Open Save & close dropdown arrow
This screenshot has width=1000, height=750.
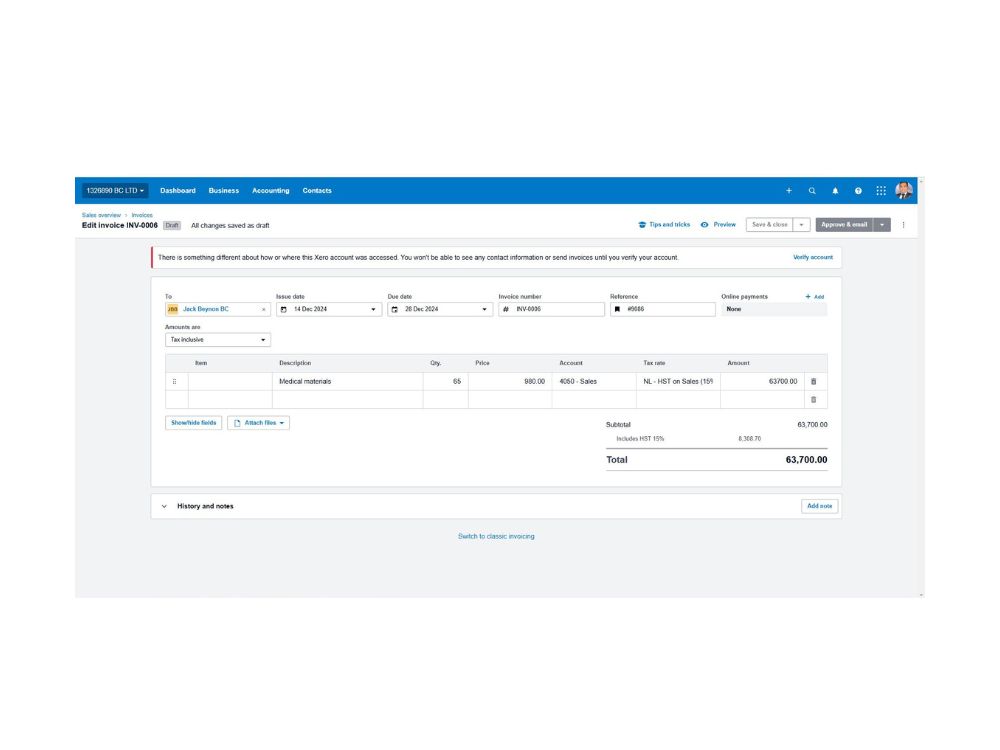coord(802,224)
